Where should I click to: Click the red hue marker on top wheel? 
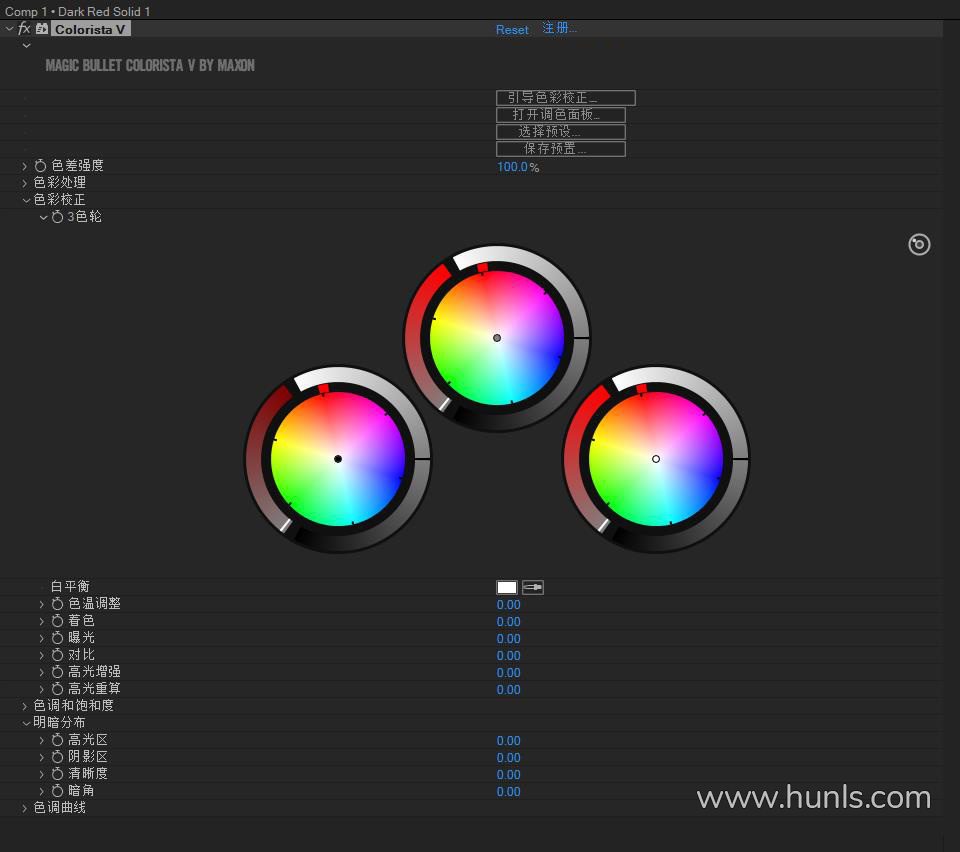pyautogui.click(x=482, y=267)
